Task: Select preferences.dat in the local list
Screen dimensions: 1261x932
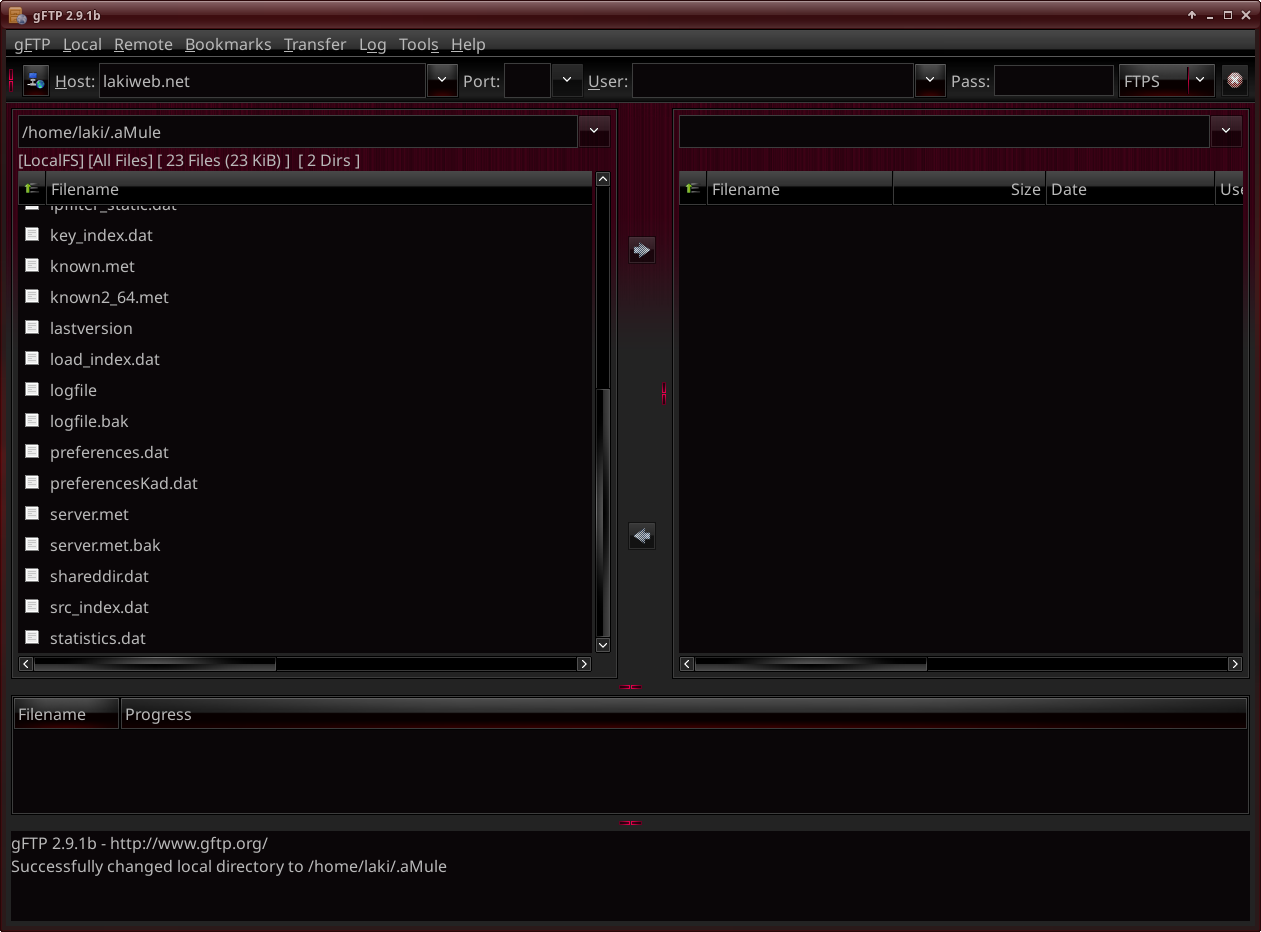Action: (109, 452)
